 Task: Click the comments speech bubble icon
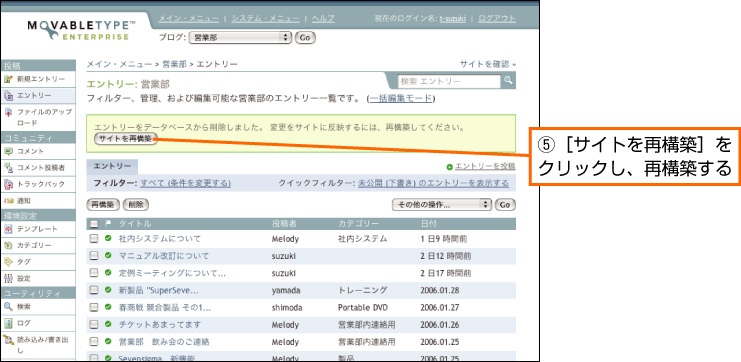tap(8, 151)
